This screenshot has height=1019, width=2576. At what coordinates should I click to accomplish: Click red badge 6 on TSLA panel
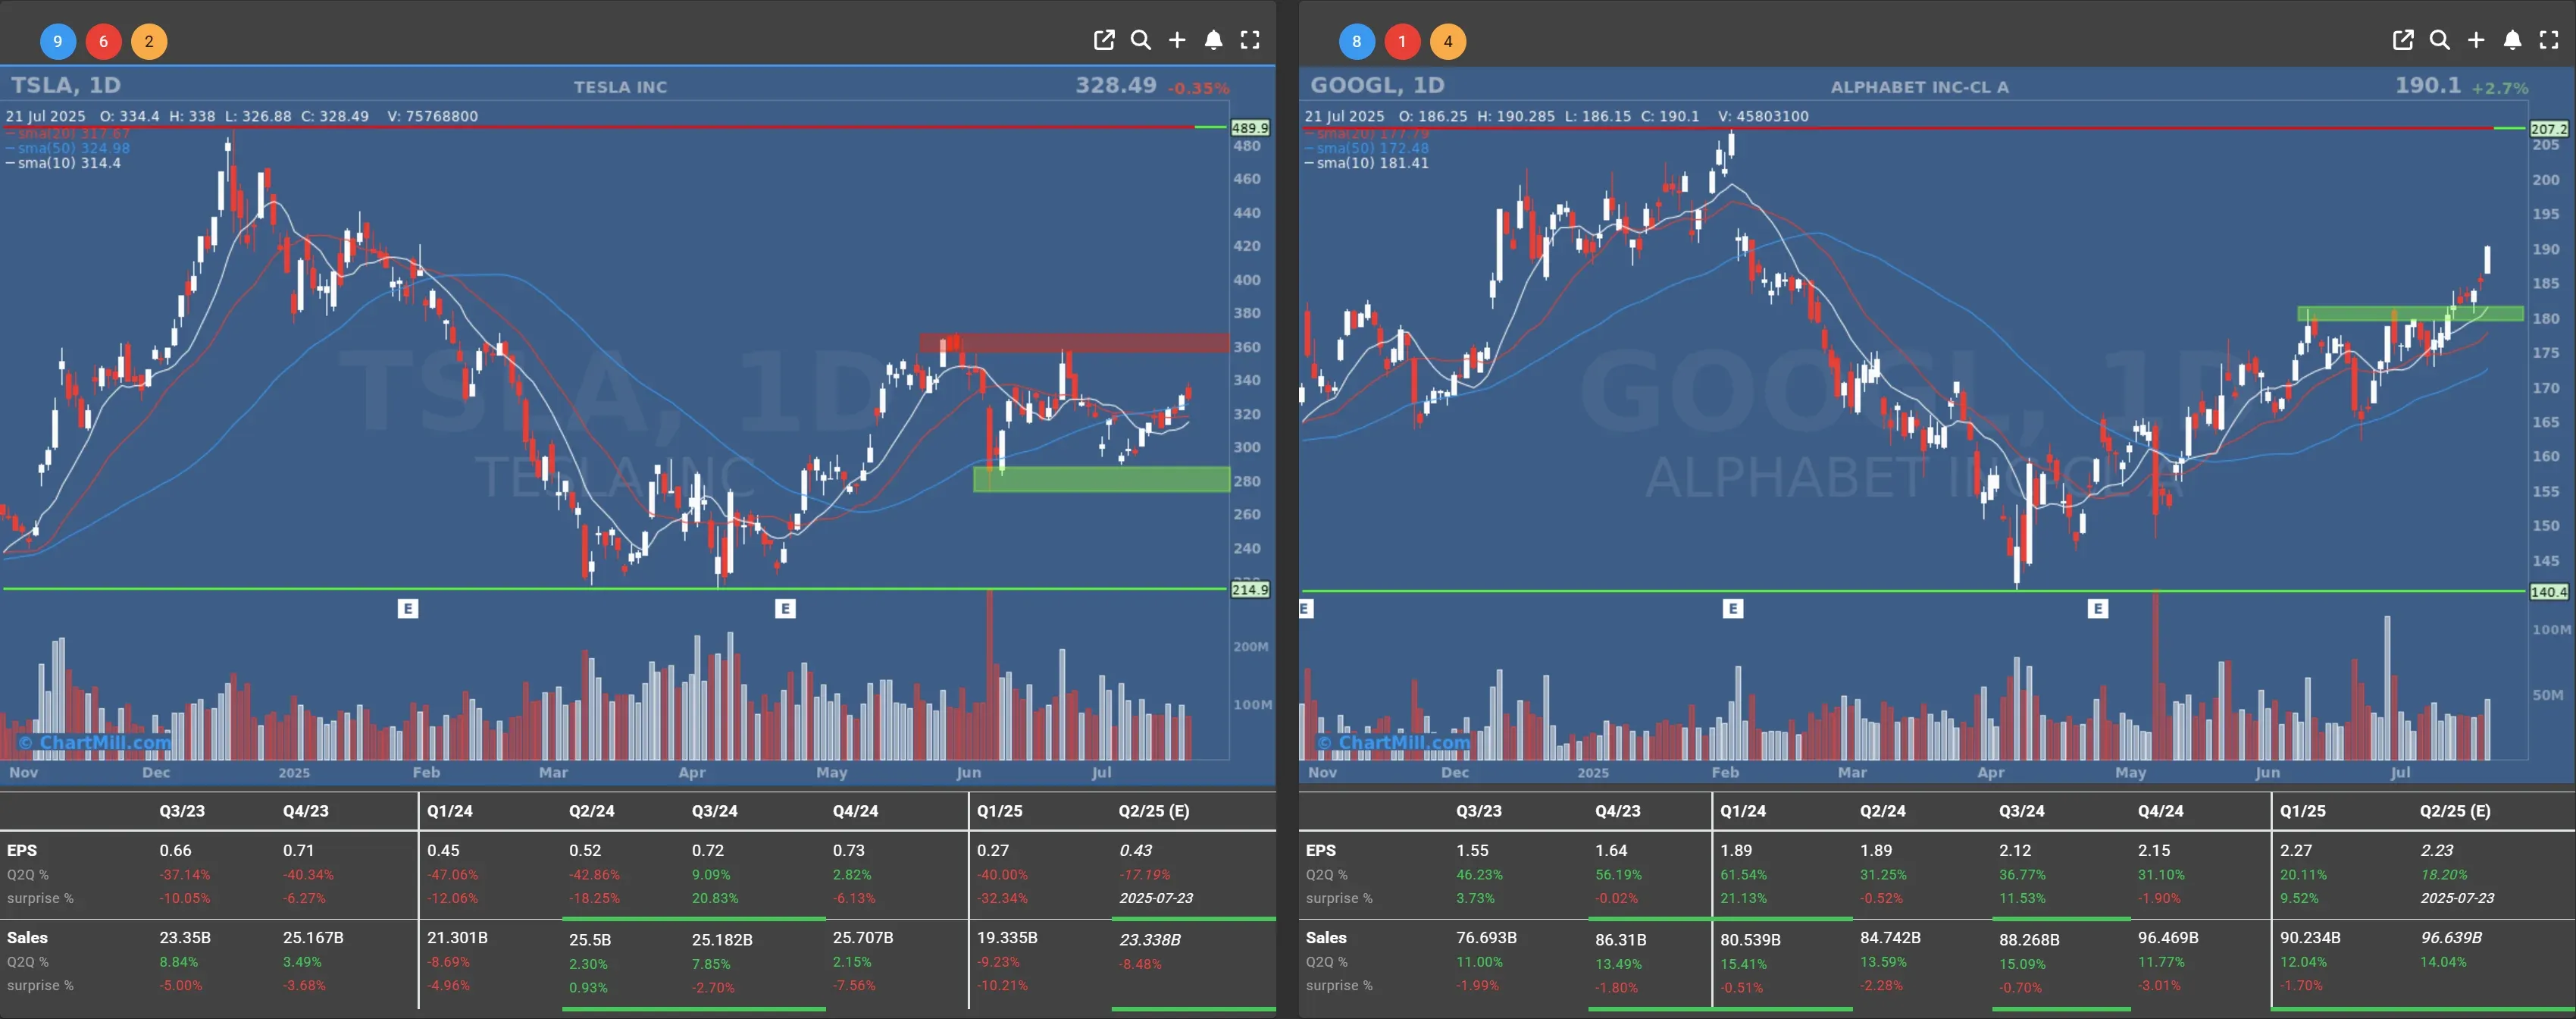(103, 41)
